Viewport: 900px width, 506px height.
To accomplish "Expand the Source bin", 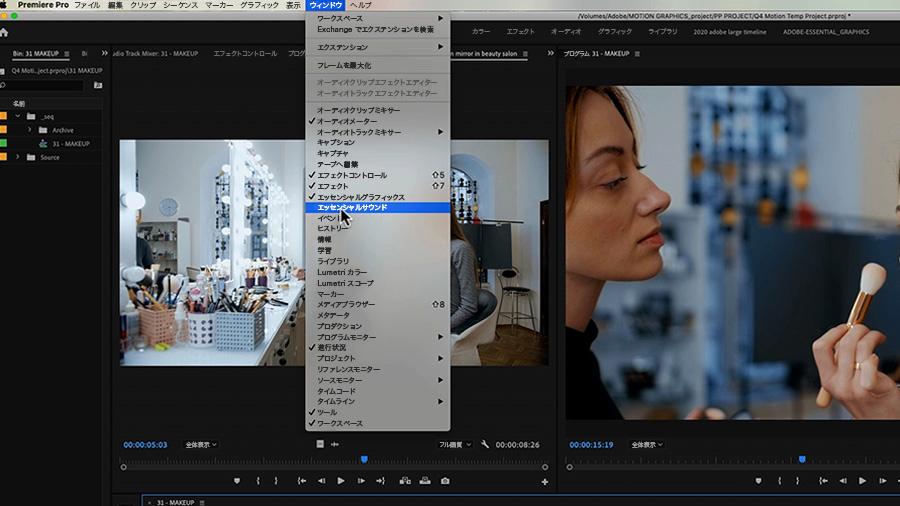I will [x=18, y=157].
